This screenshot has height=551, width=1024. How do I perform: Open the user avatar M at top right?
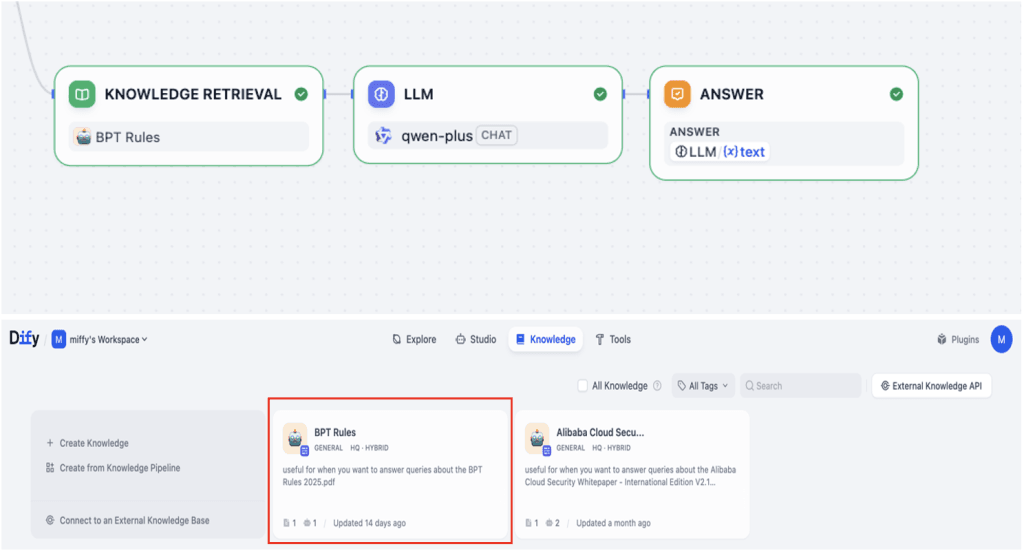[x=1001, y=339]
